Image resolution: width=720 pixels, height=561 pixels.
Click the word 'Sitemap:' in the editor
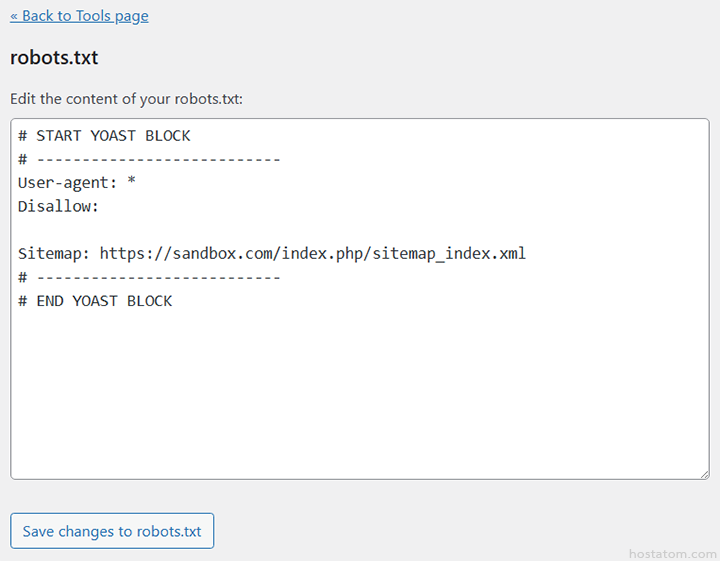54,254
